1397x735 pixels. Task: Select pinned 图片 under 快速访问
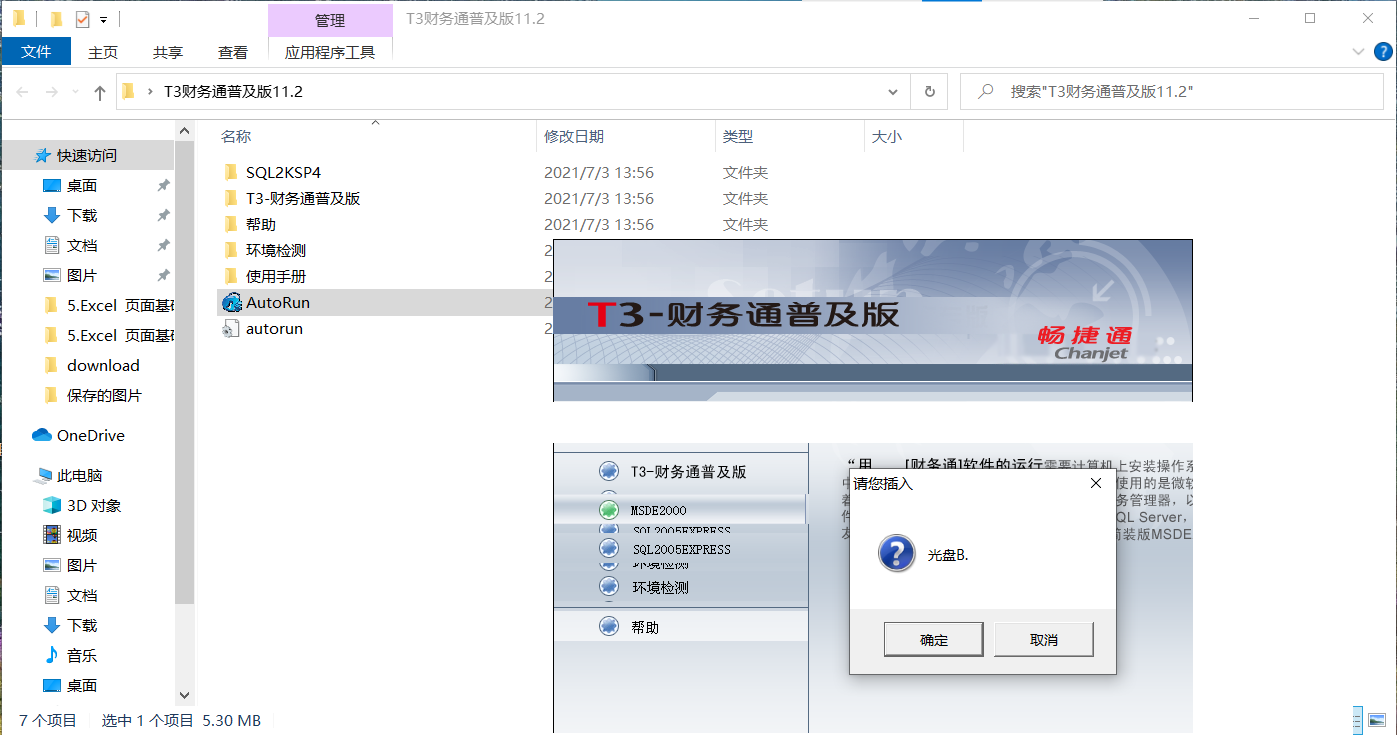(82, 275)
